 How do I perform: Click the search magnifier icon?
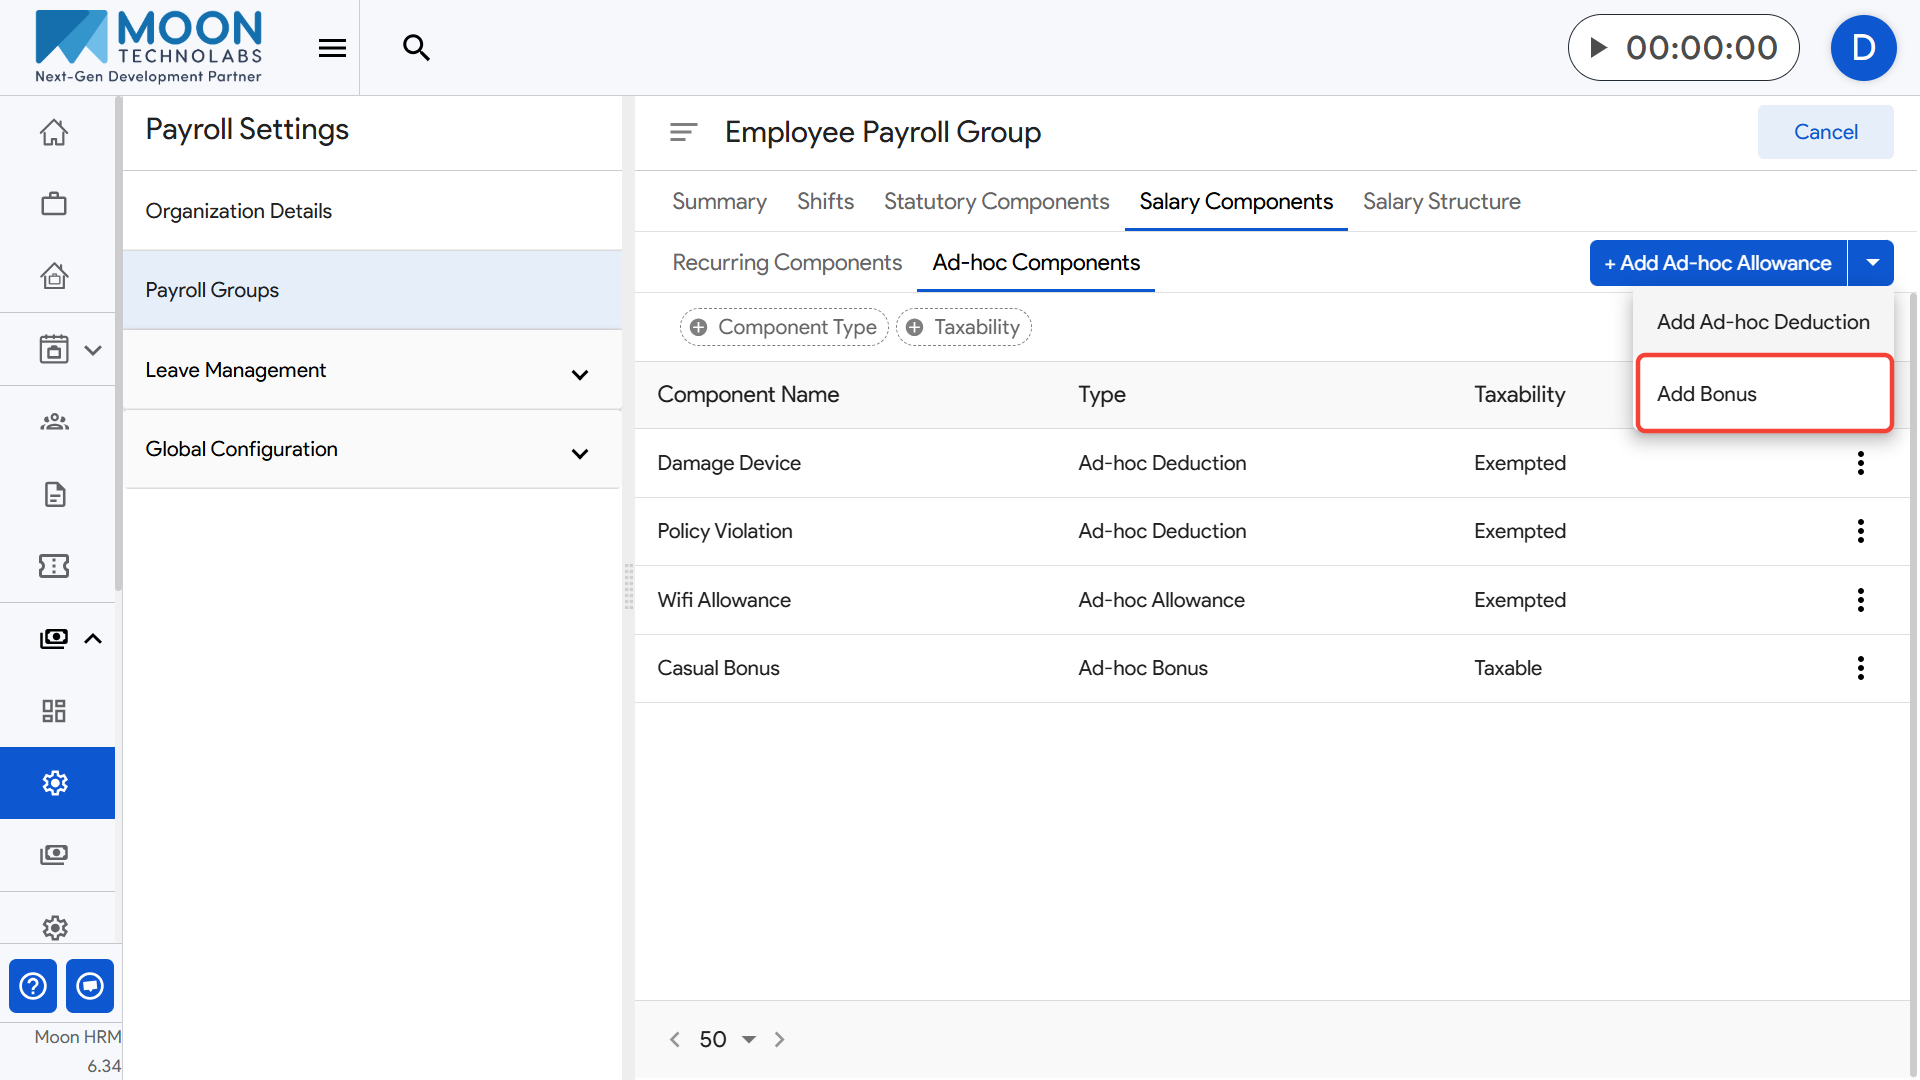point(416,47)
